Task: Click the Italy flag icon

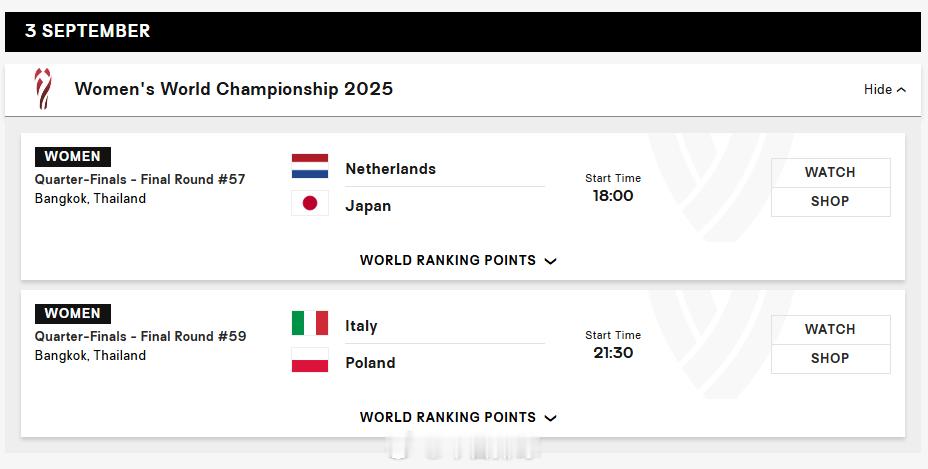Action: point(310,323)
